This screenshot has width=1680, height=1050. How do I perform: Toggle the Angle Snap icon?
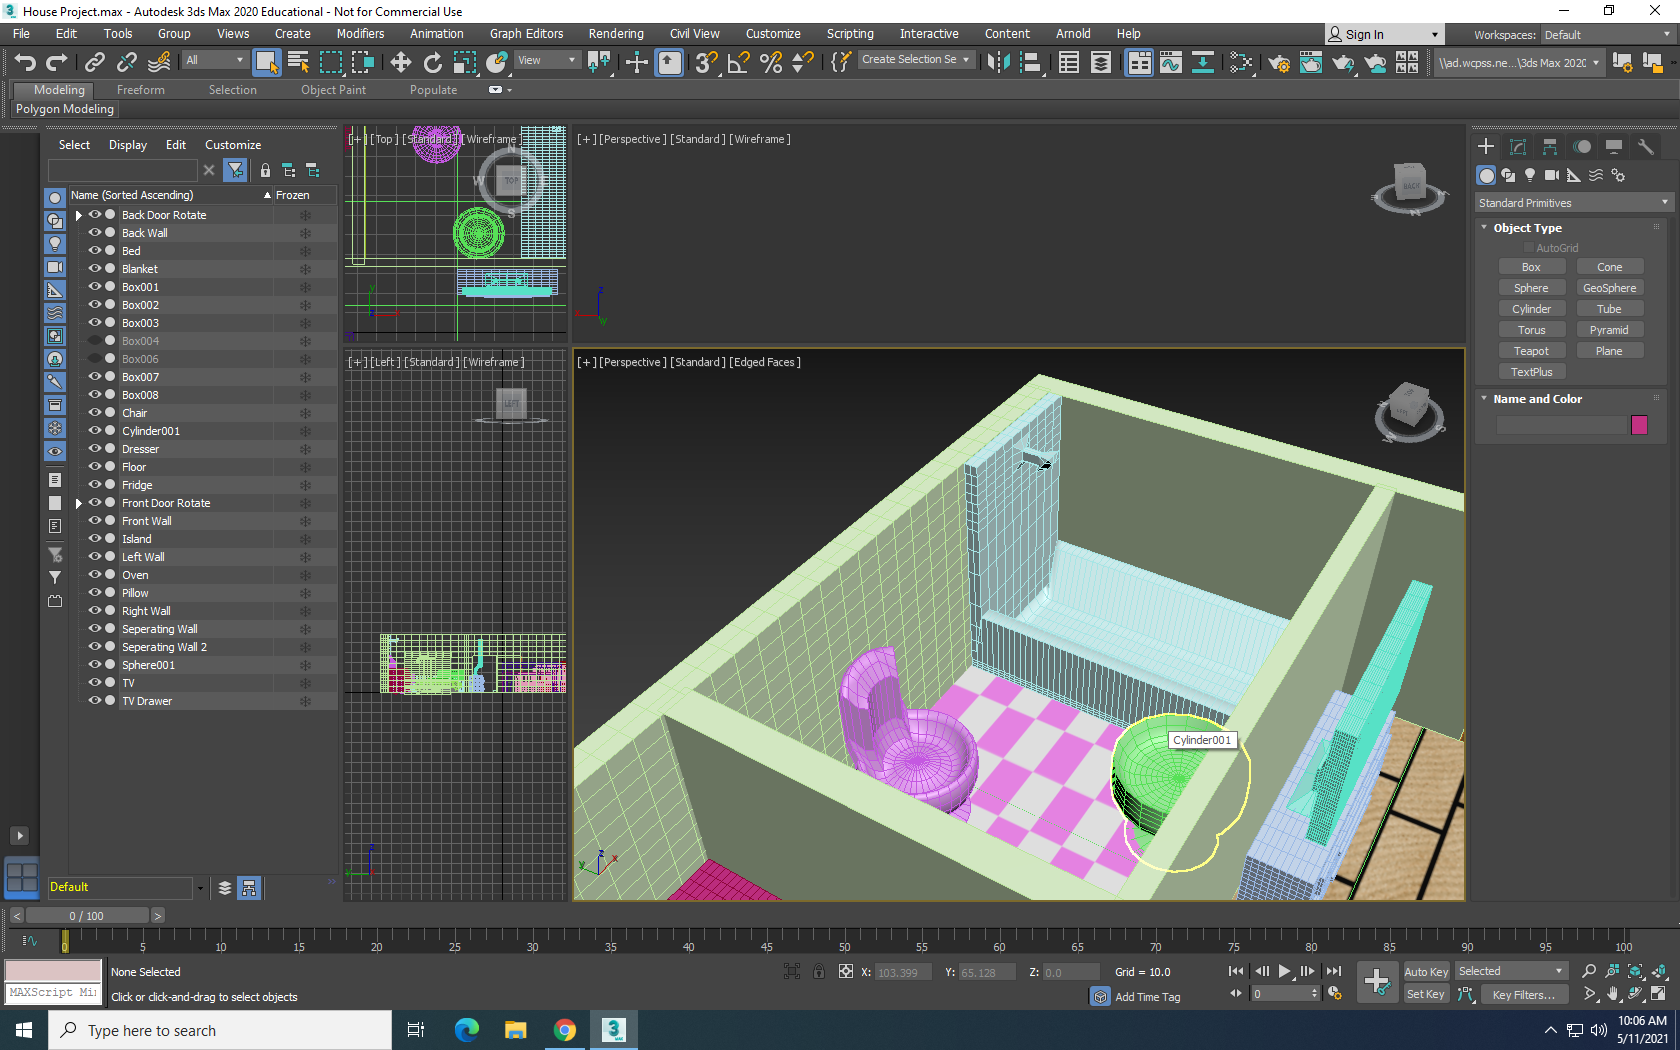click(x=738, y=62)
